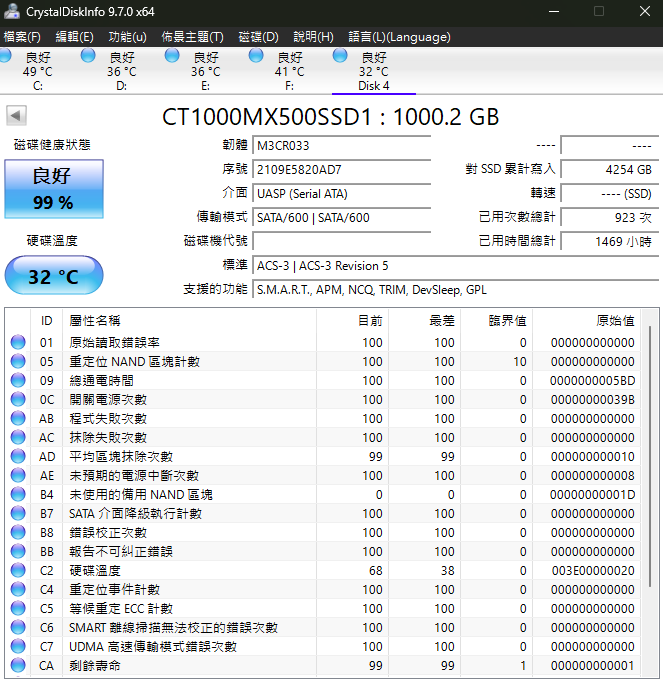This screenshot has width=663, height=682.
Task: Click the blue status orb for drive F:
Action: [256, 56]
